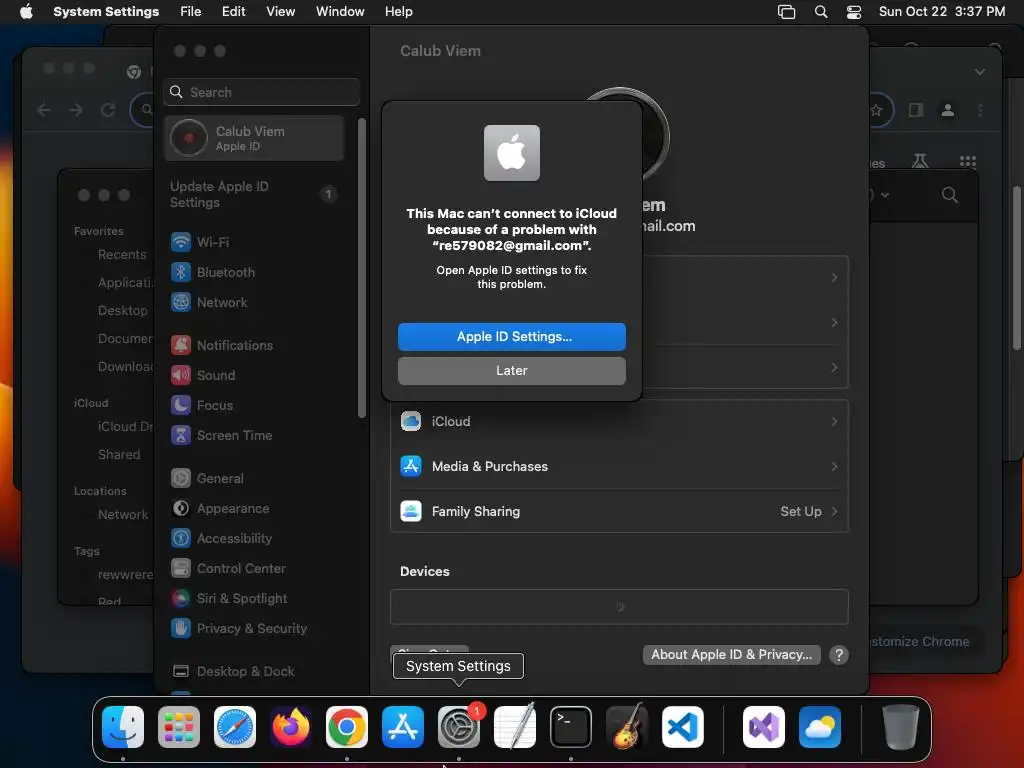Launch Terminal from the Dock
Image resolution: width=1024 pixels, height=768 pixels.
(x=571, y=727)
